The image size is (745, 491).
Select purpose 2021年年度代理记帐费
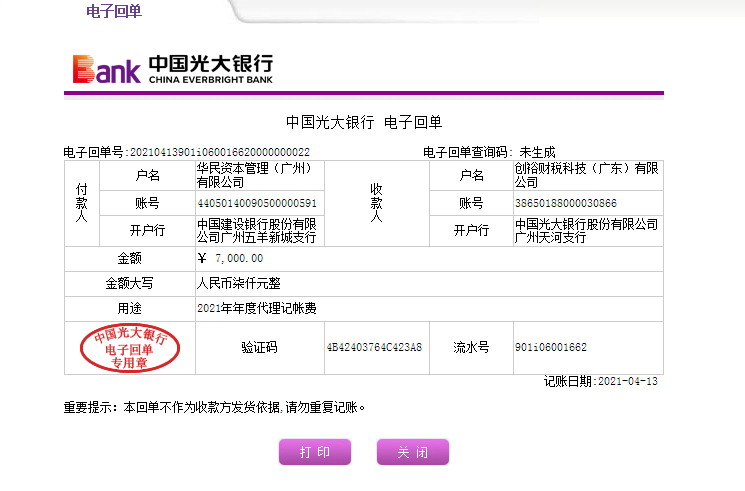pos(257,308)
